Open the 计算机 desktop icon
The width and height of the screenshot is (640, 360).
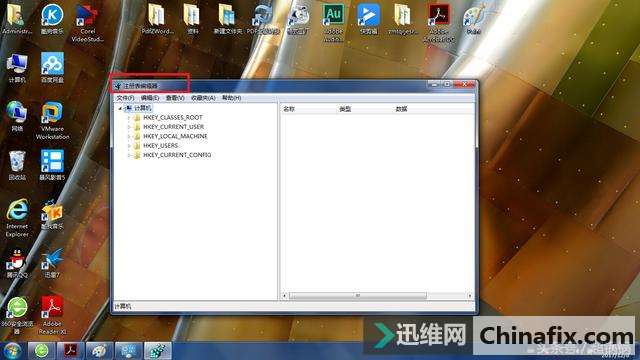coord(17,68)
